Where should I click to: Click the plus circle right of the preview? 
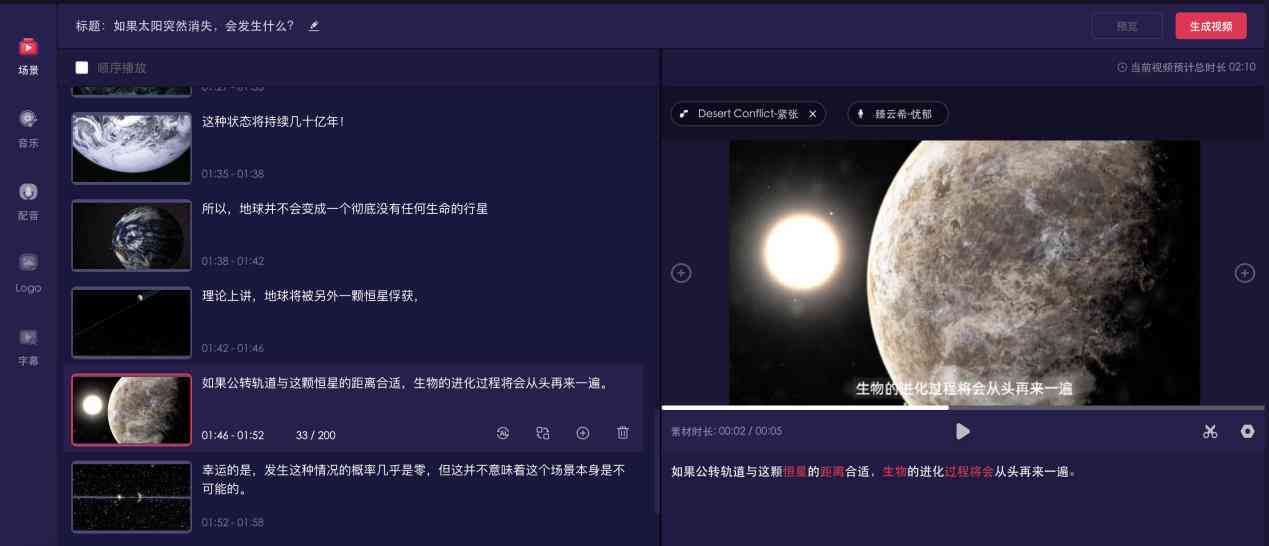[x=1245, y=272]
